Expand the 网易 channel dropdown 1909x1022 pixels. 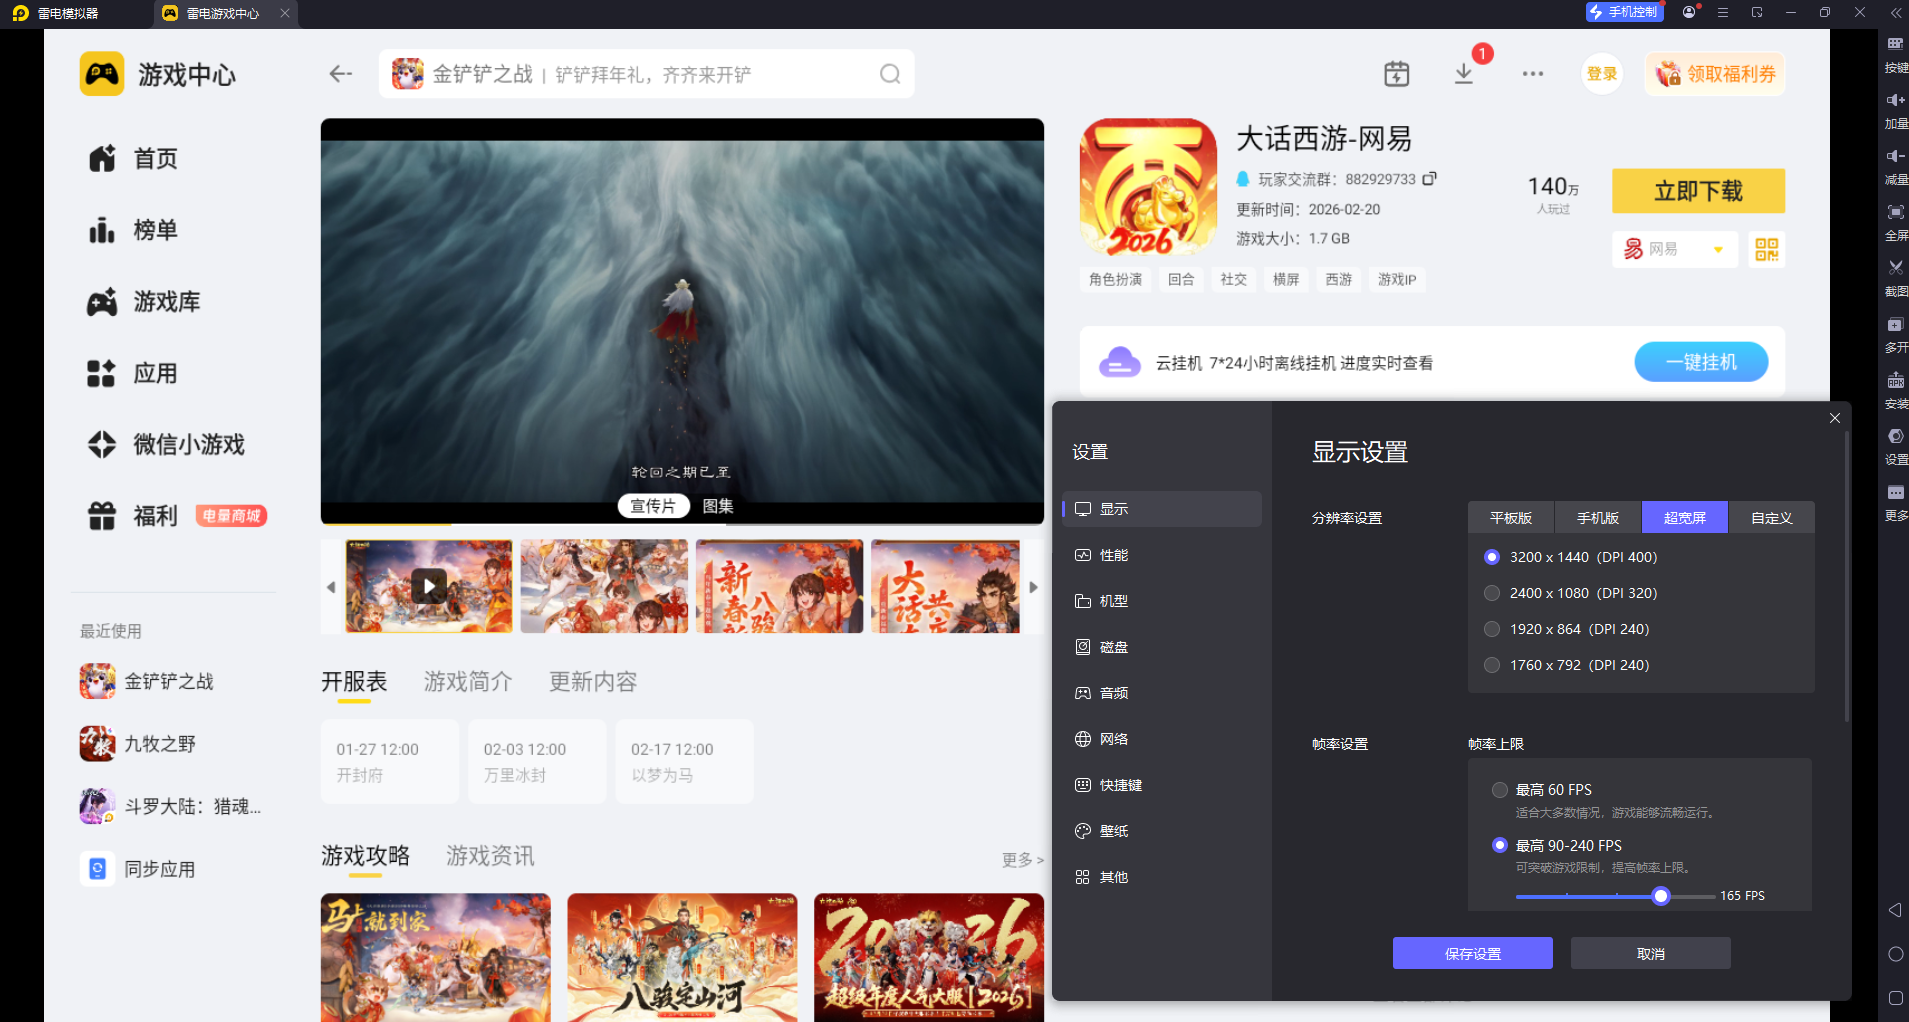tap(1674, 249)
